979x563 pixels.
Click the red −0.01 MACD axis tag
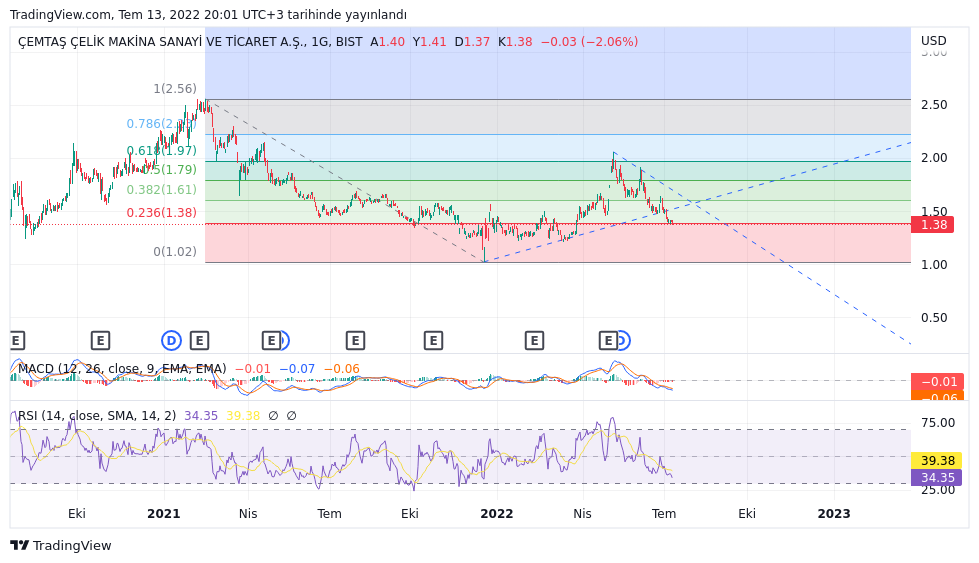pyautogui.click(x=938, y=381)
